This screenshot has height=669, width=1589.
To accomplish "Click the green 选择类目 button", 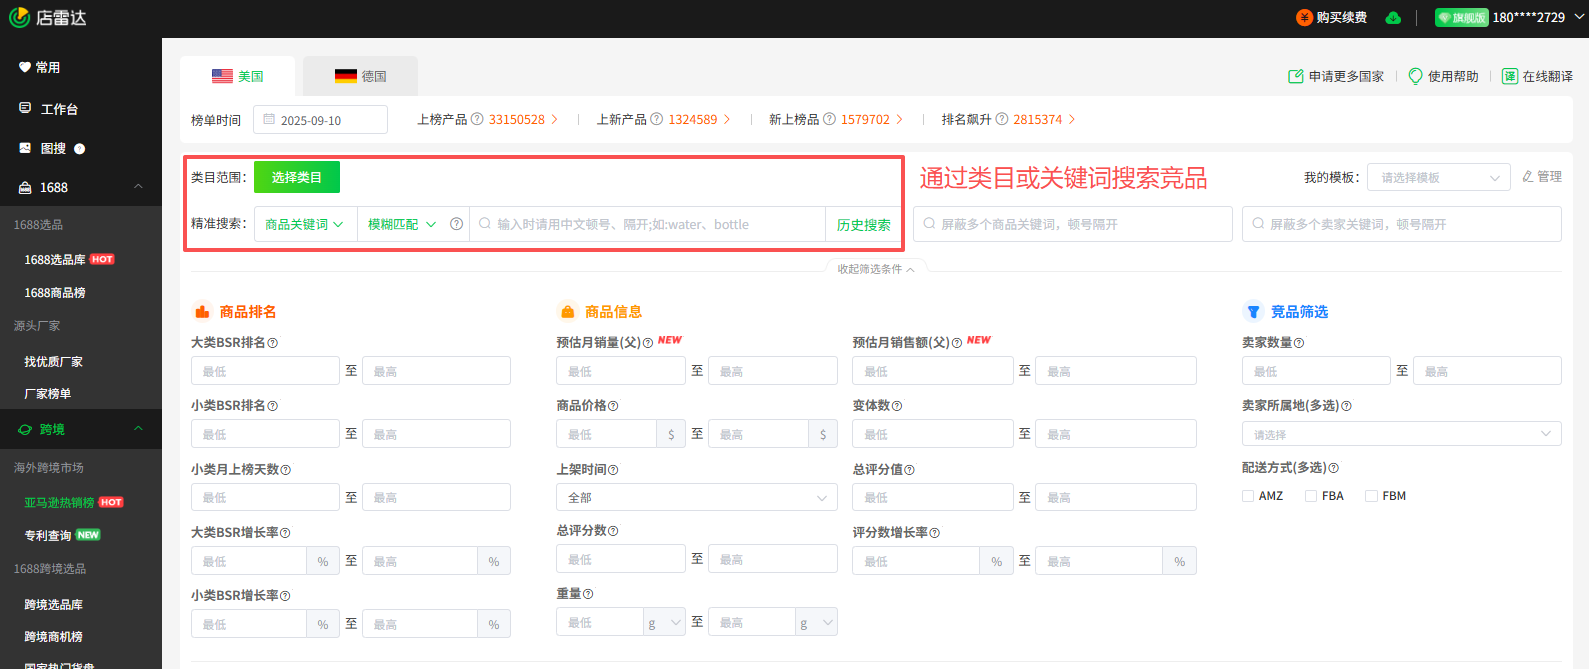I will 297,177.
